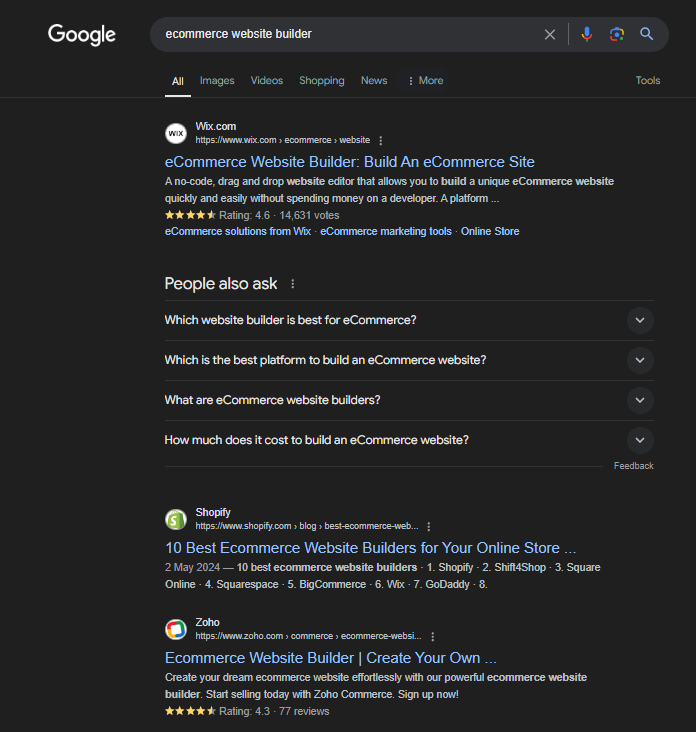Click the 'People also ask' heading
Screen dimensions: 696x732
[221, 284]
